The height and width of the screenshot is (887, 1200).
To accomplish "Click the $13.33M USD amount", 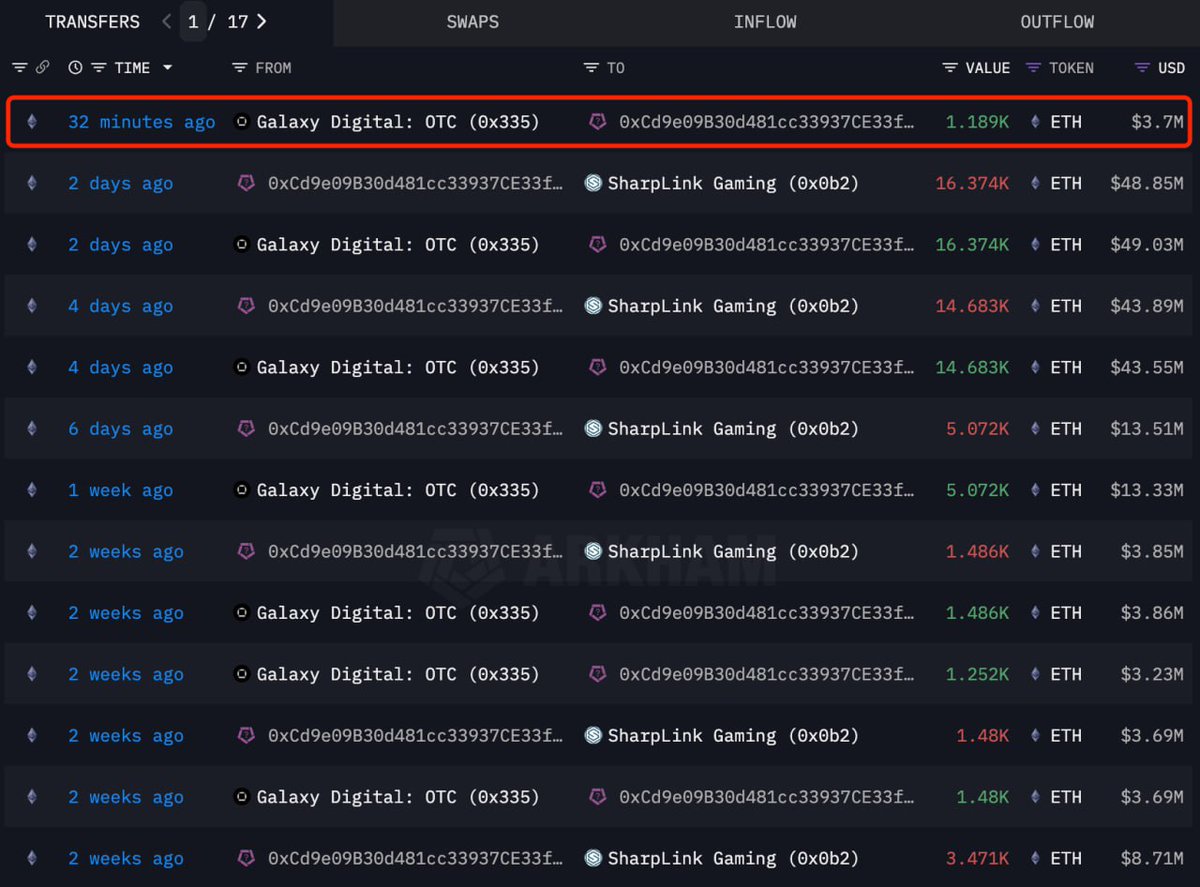I will pos(1147,490).
